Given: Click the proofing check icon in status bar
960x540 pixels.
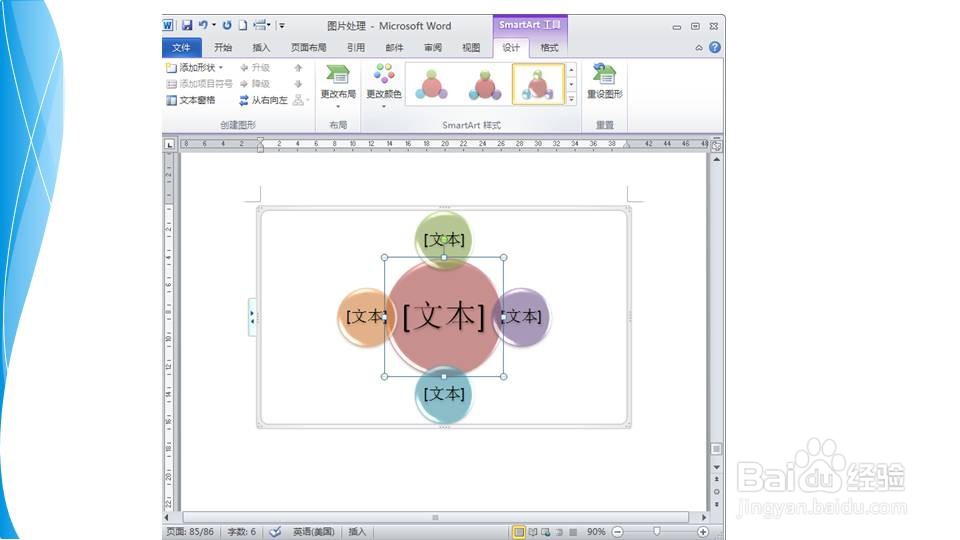Looking at the screenshot, I should [276, 531].
